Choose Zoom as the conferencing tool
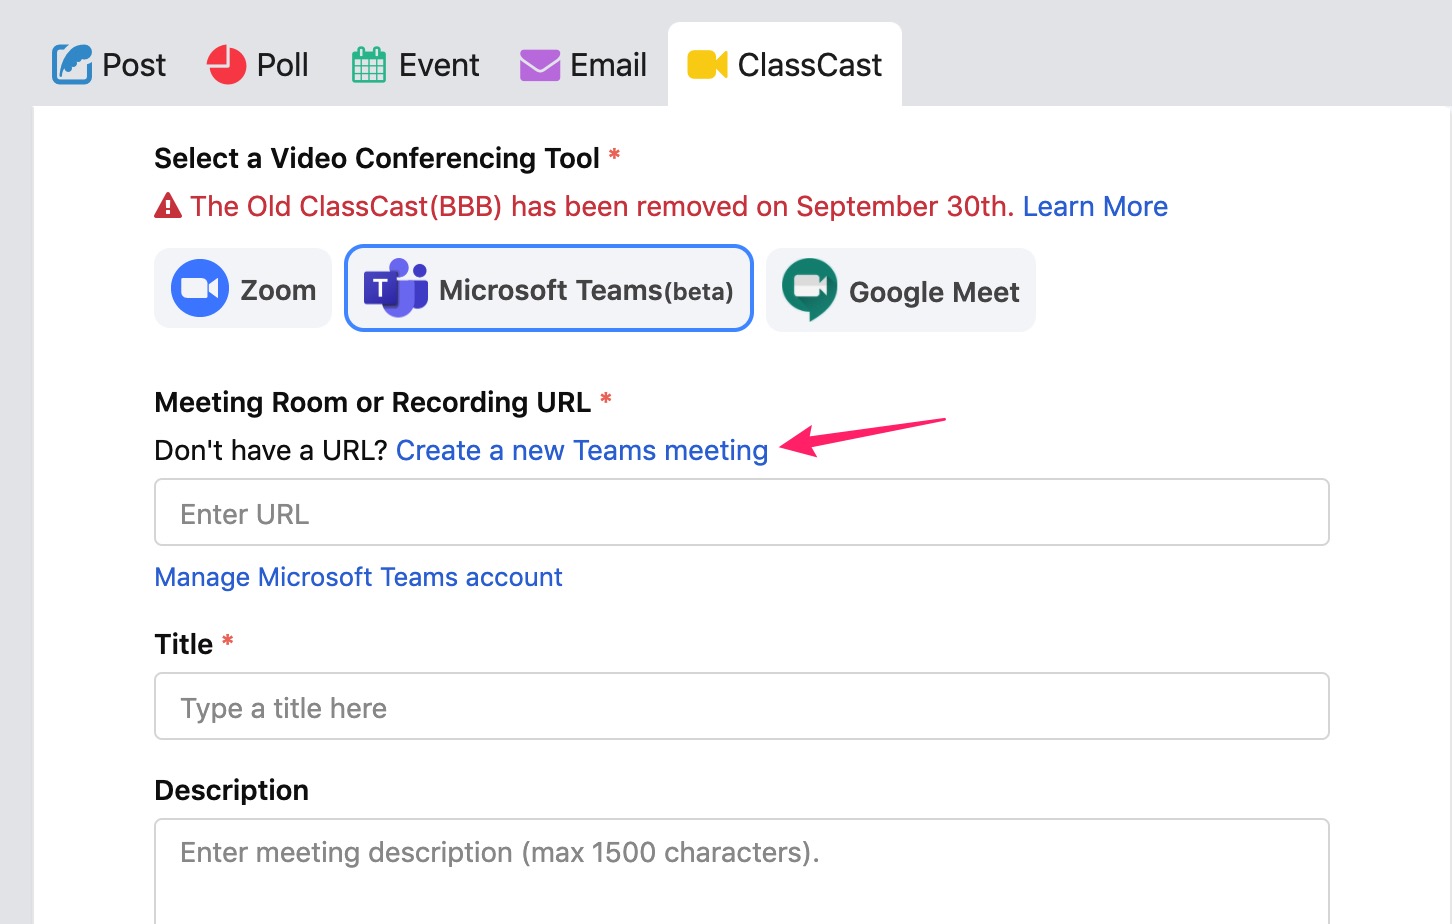 click(243, 288)
